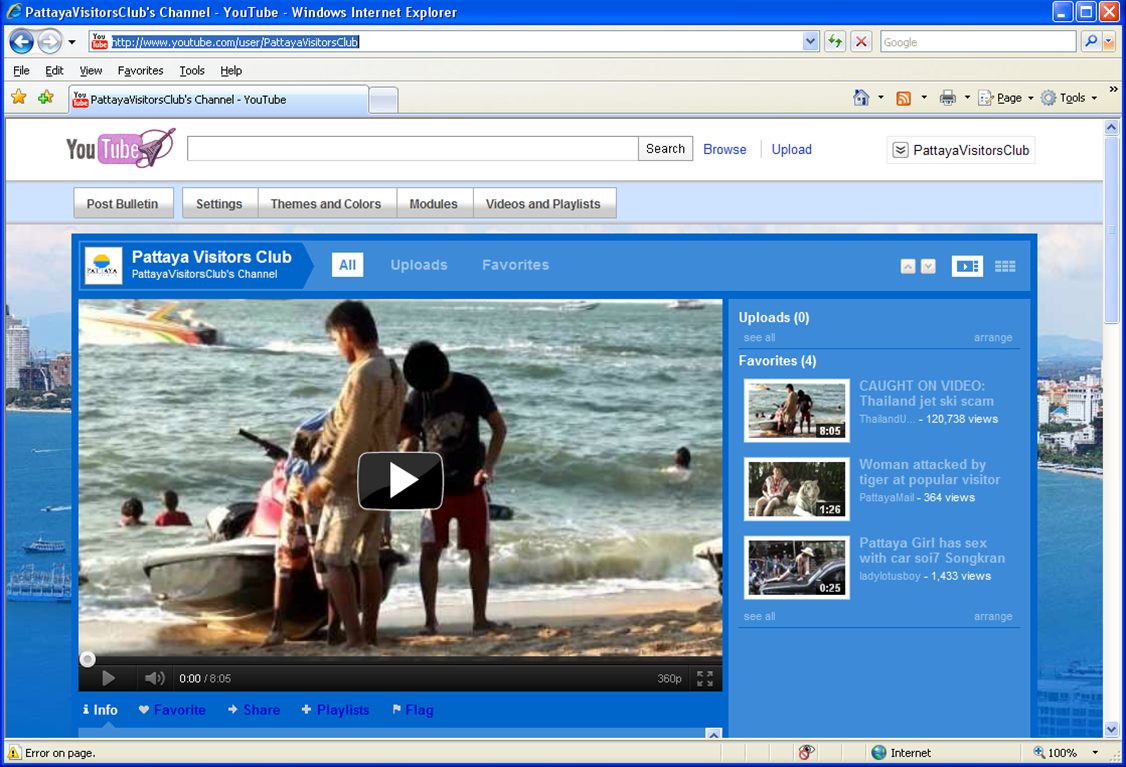
Task: Open the Home button dropdown arrow
Action: [880, 98]
